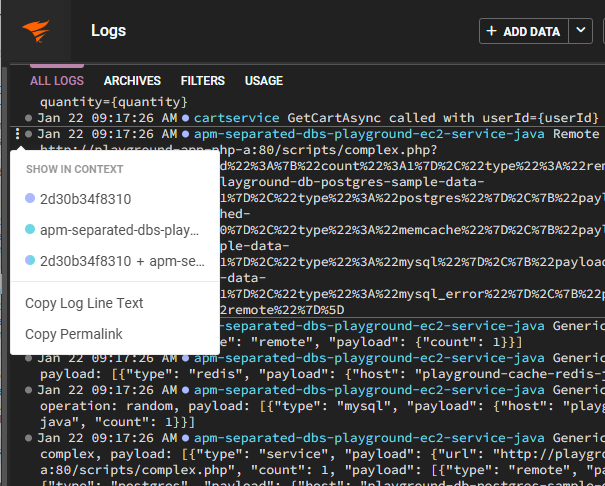Click the cyan dot beside apm-separated-dbs-play...
Screen dimensions: 605x486
(30, 229)
